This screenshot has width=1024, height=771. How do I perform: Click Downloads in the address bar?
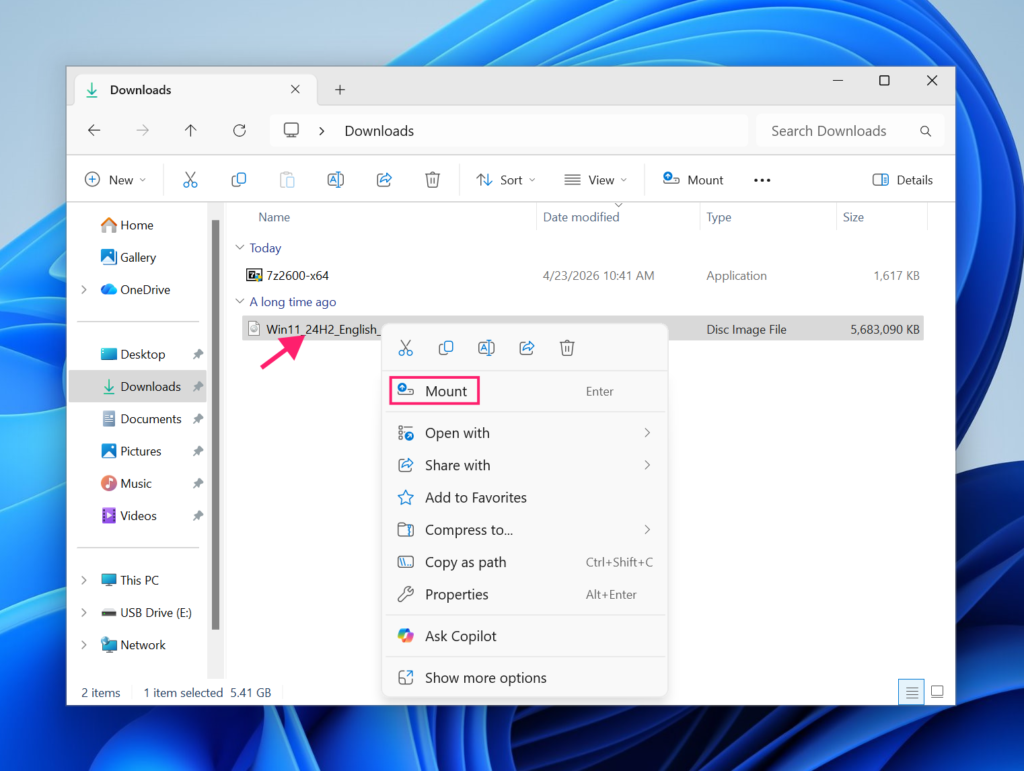[x=379, y=131]
